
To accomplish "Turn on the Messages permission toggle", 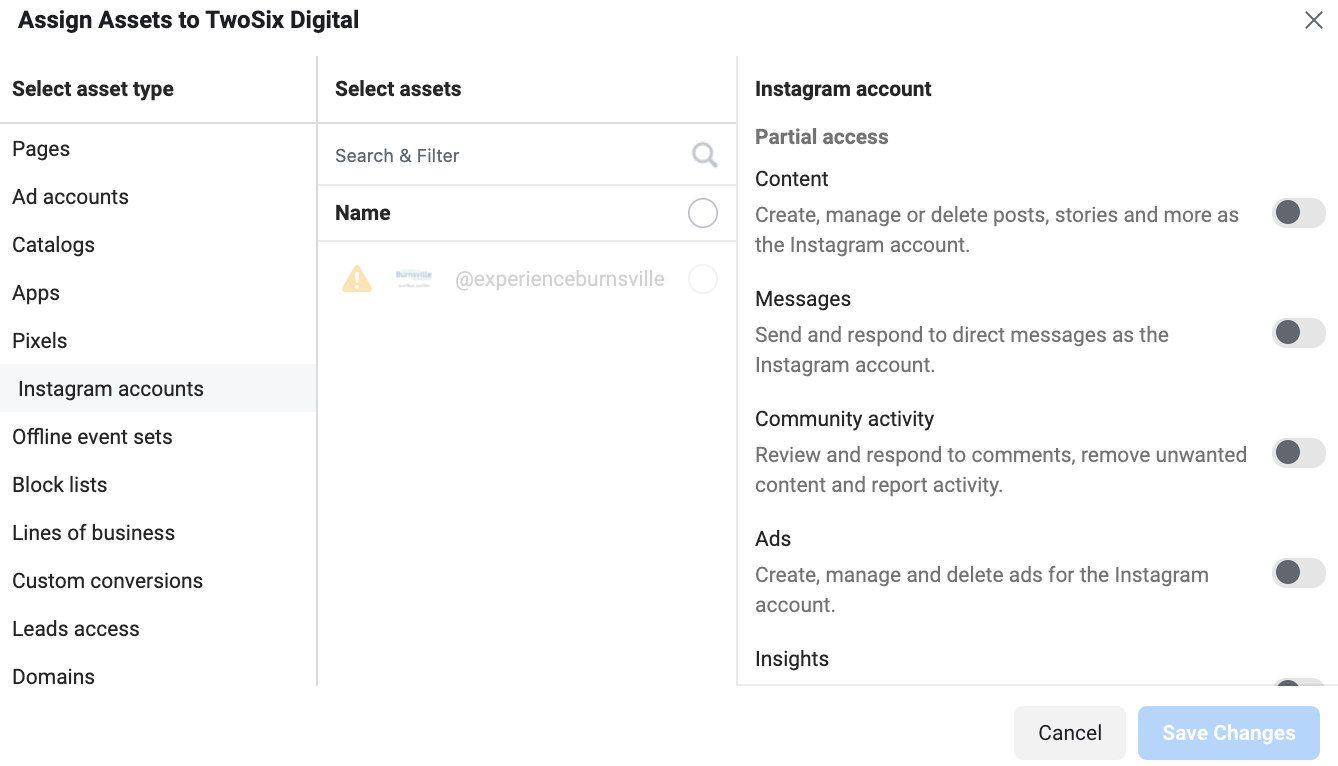I will point(1298,333).
